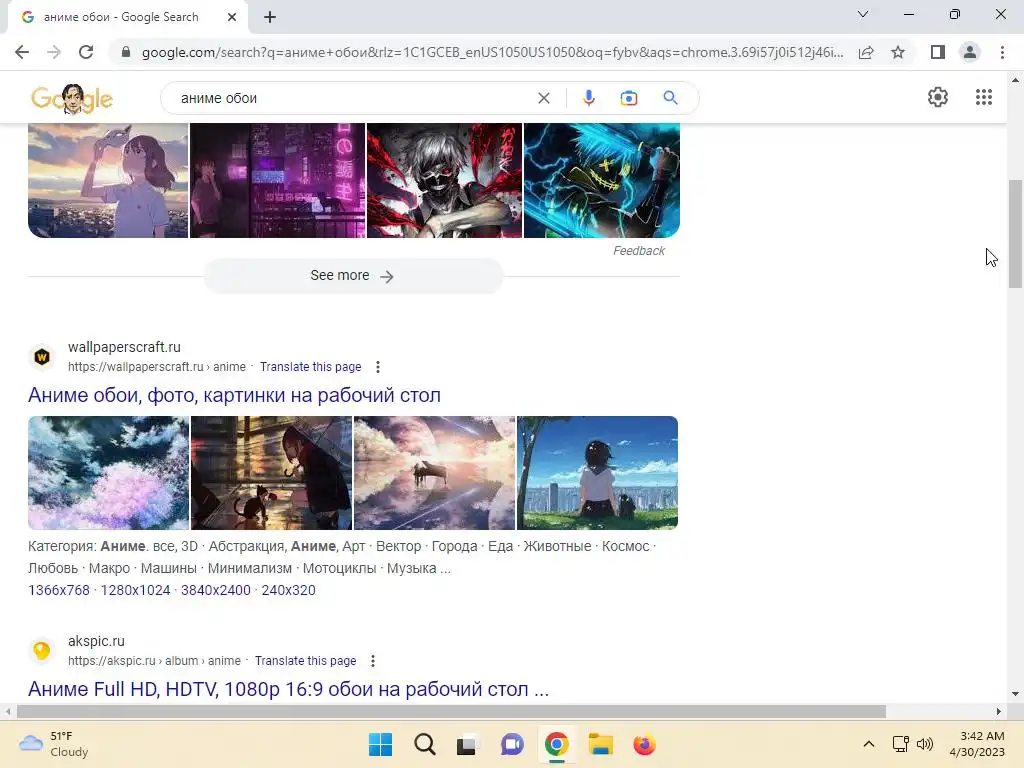Share this page from the address bar
This screenshot has height=768, width=1024.
pos(866,52)
